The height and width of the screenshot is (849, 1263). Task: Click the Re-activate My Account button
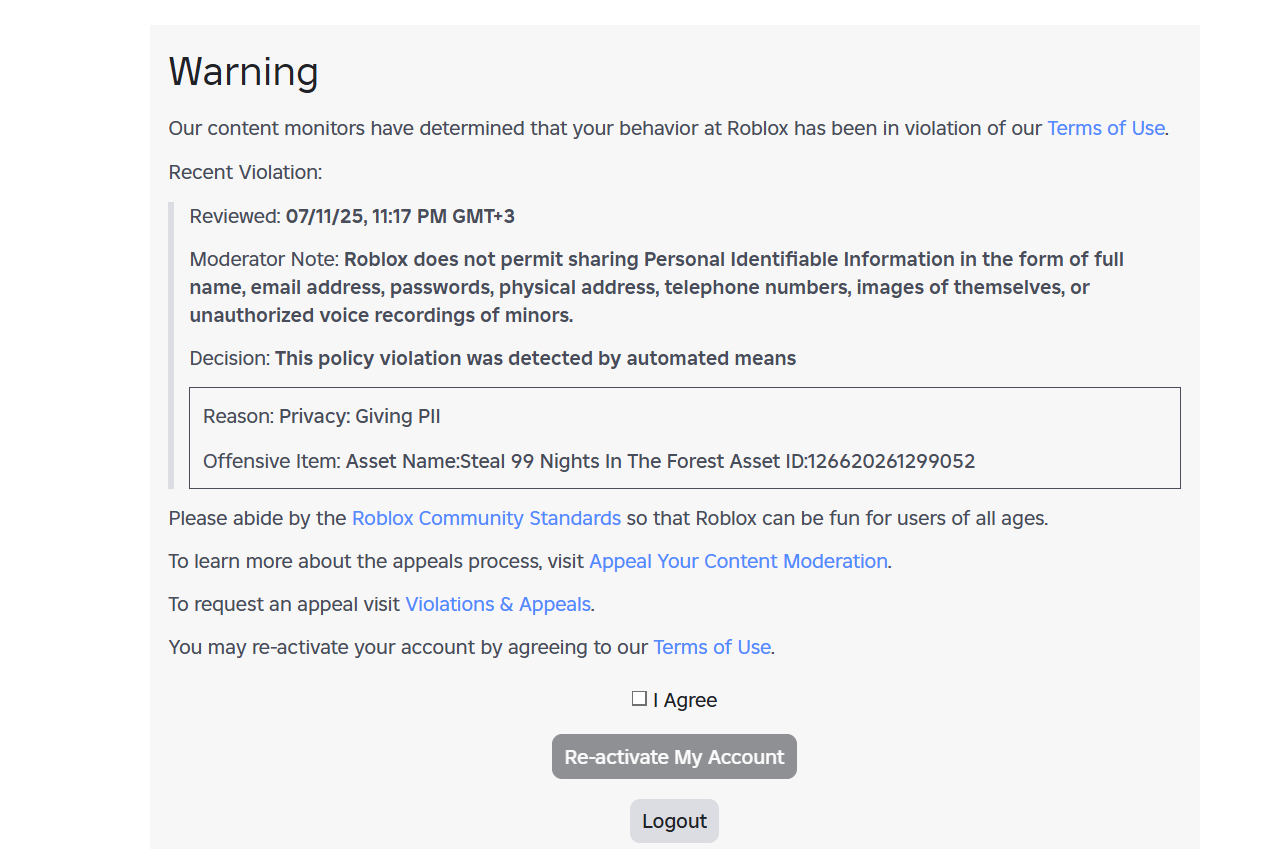(674, 756)
